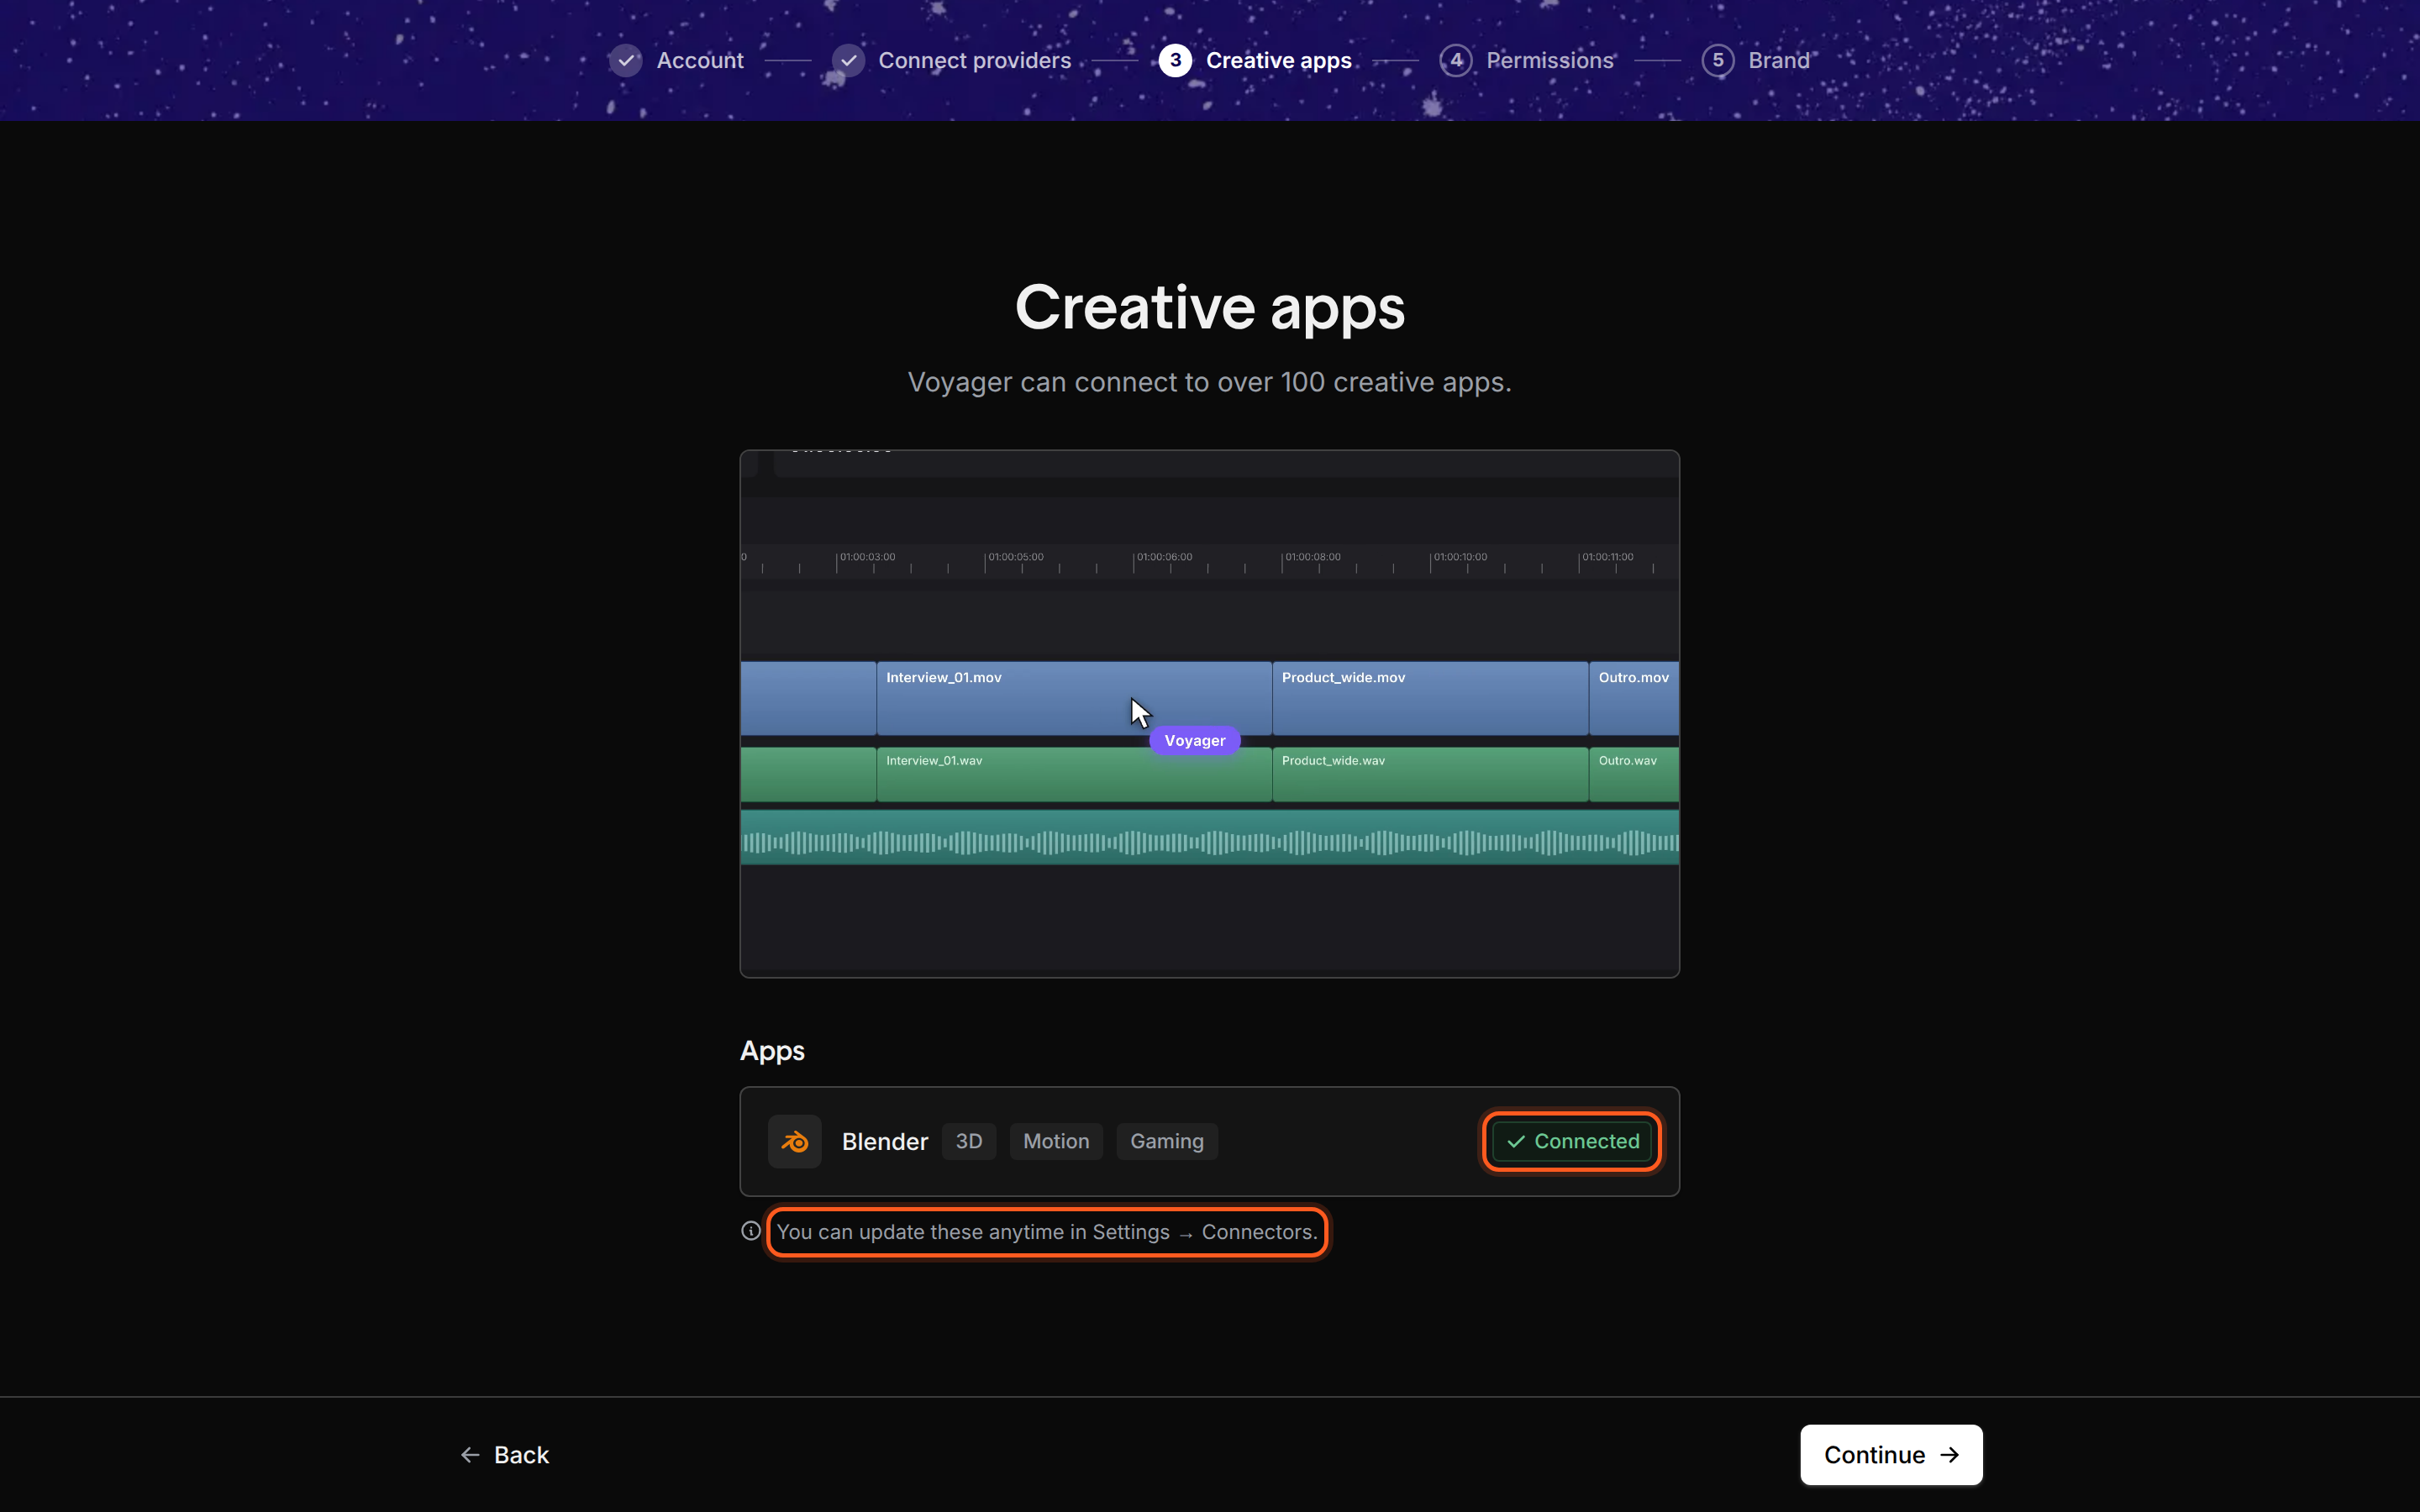Viewport: 2420px width, 1512px height.
Task: Click the Account step checkmark icon
Action: click(626, 60)
